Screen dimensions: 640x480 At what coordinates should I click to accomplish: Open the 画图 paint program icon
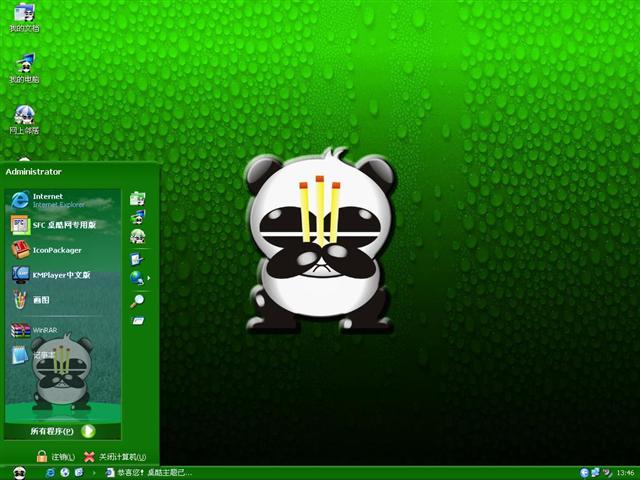[x=21, y=299]
